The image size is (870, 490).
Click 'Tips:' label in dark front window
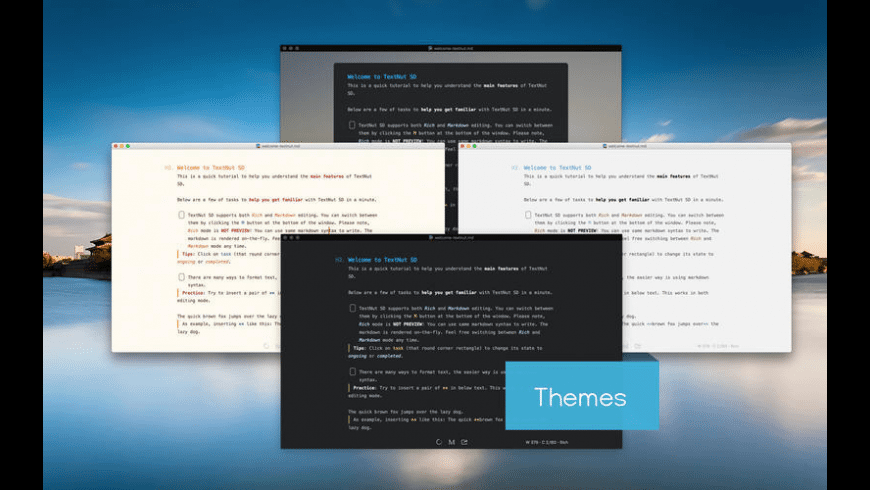[359, 348]
